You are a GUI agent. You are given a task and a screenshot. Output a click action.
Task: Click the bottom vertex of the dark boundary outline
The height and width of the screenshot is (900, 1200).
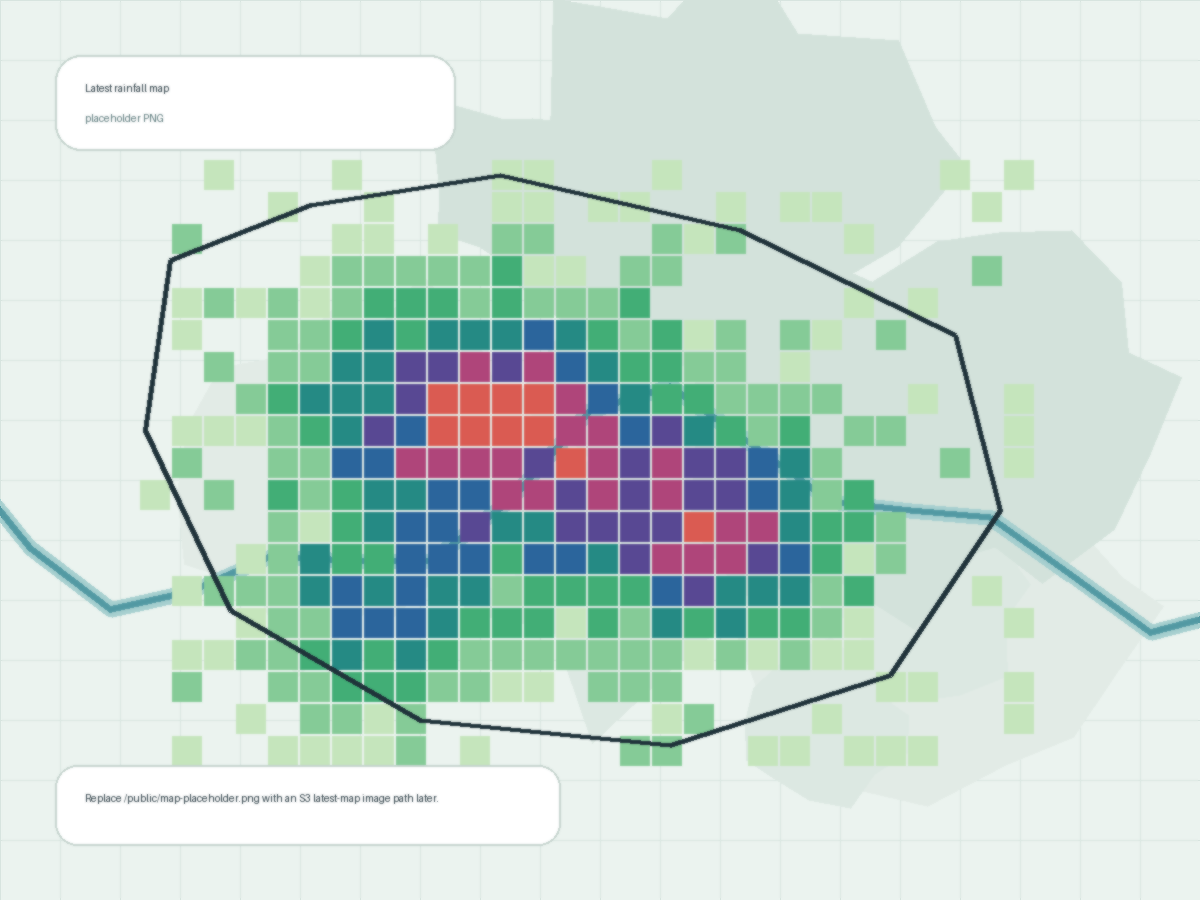click(x=670, y=745)
